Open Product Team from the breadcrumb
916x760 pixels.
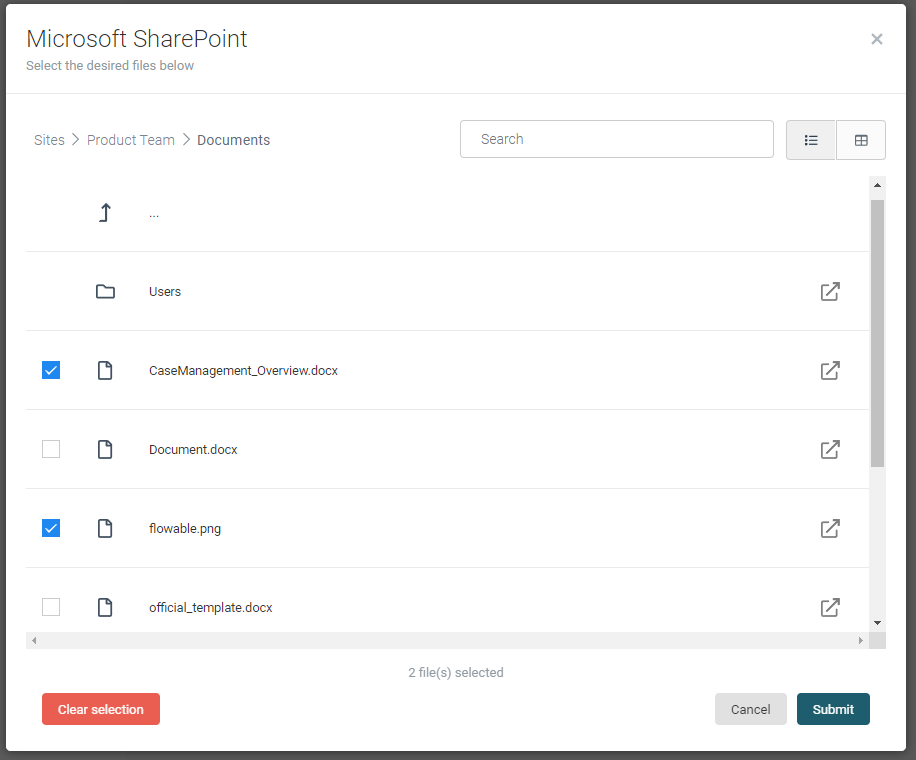[x=131, y=139]
